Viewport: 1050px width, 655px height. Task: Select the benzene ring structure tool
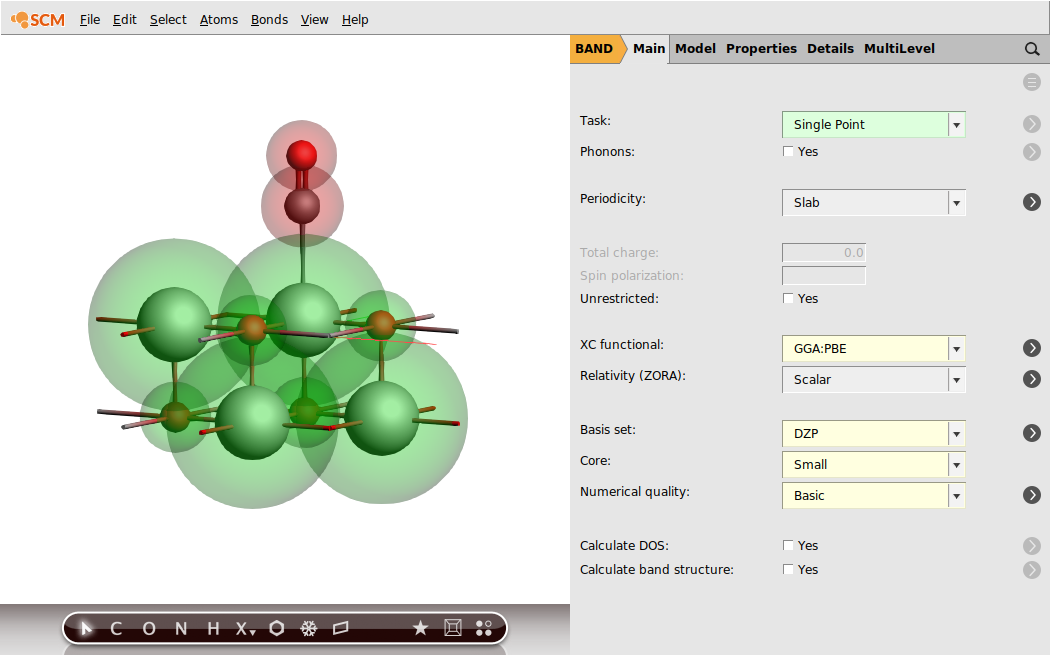click(277, 628)
